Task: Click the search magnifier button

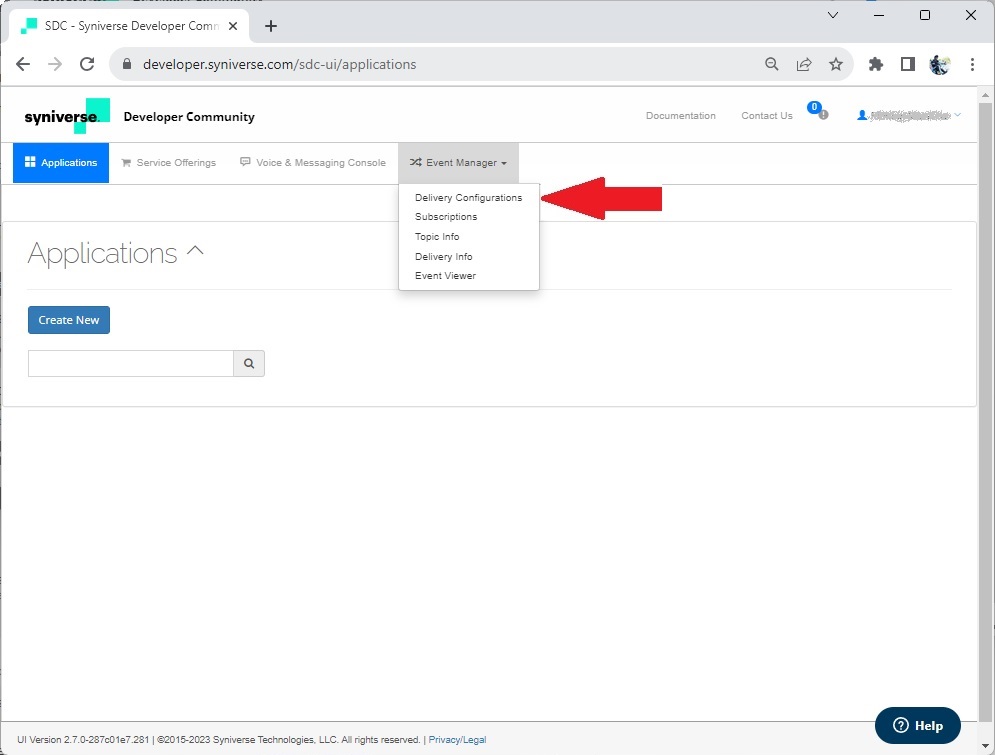Action: [x=249, y=364]
